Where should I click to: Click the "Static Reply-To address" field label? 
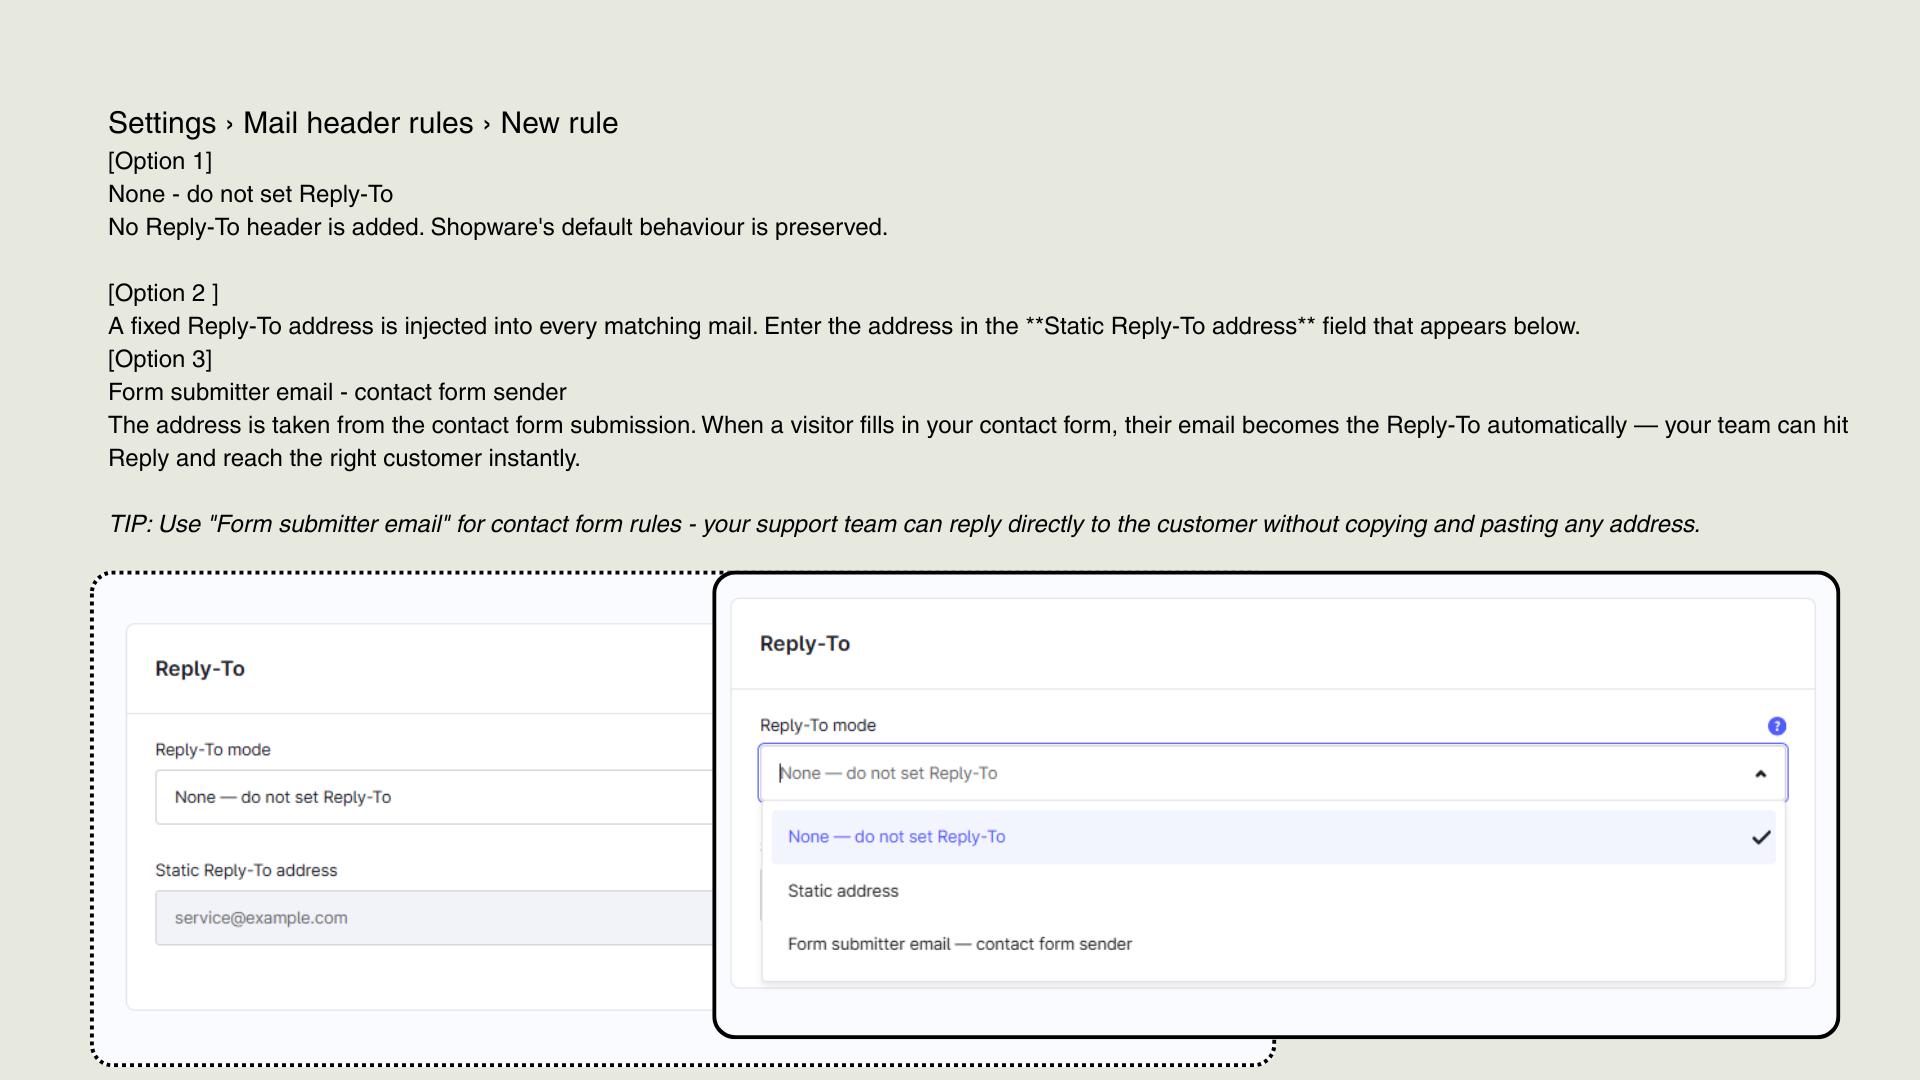click(x=246, y=870)
